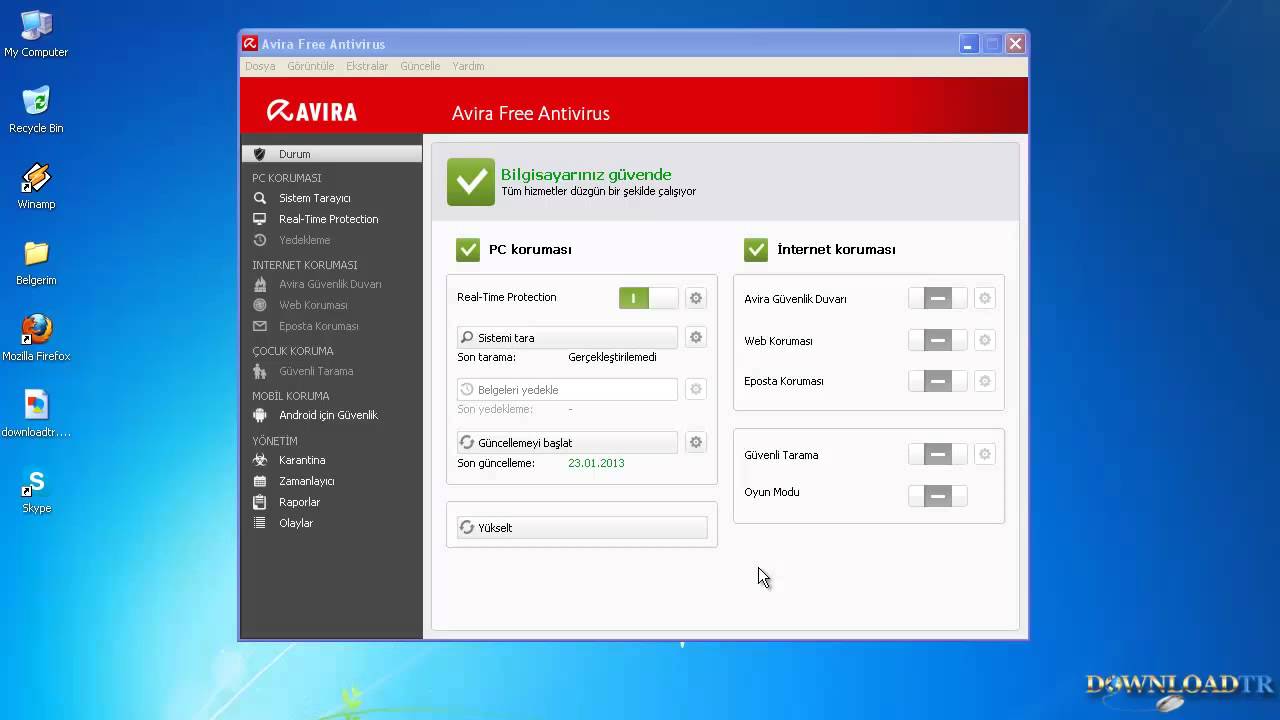Open the downloadtr desktop file icon

(36, 414)
